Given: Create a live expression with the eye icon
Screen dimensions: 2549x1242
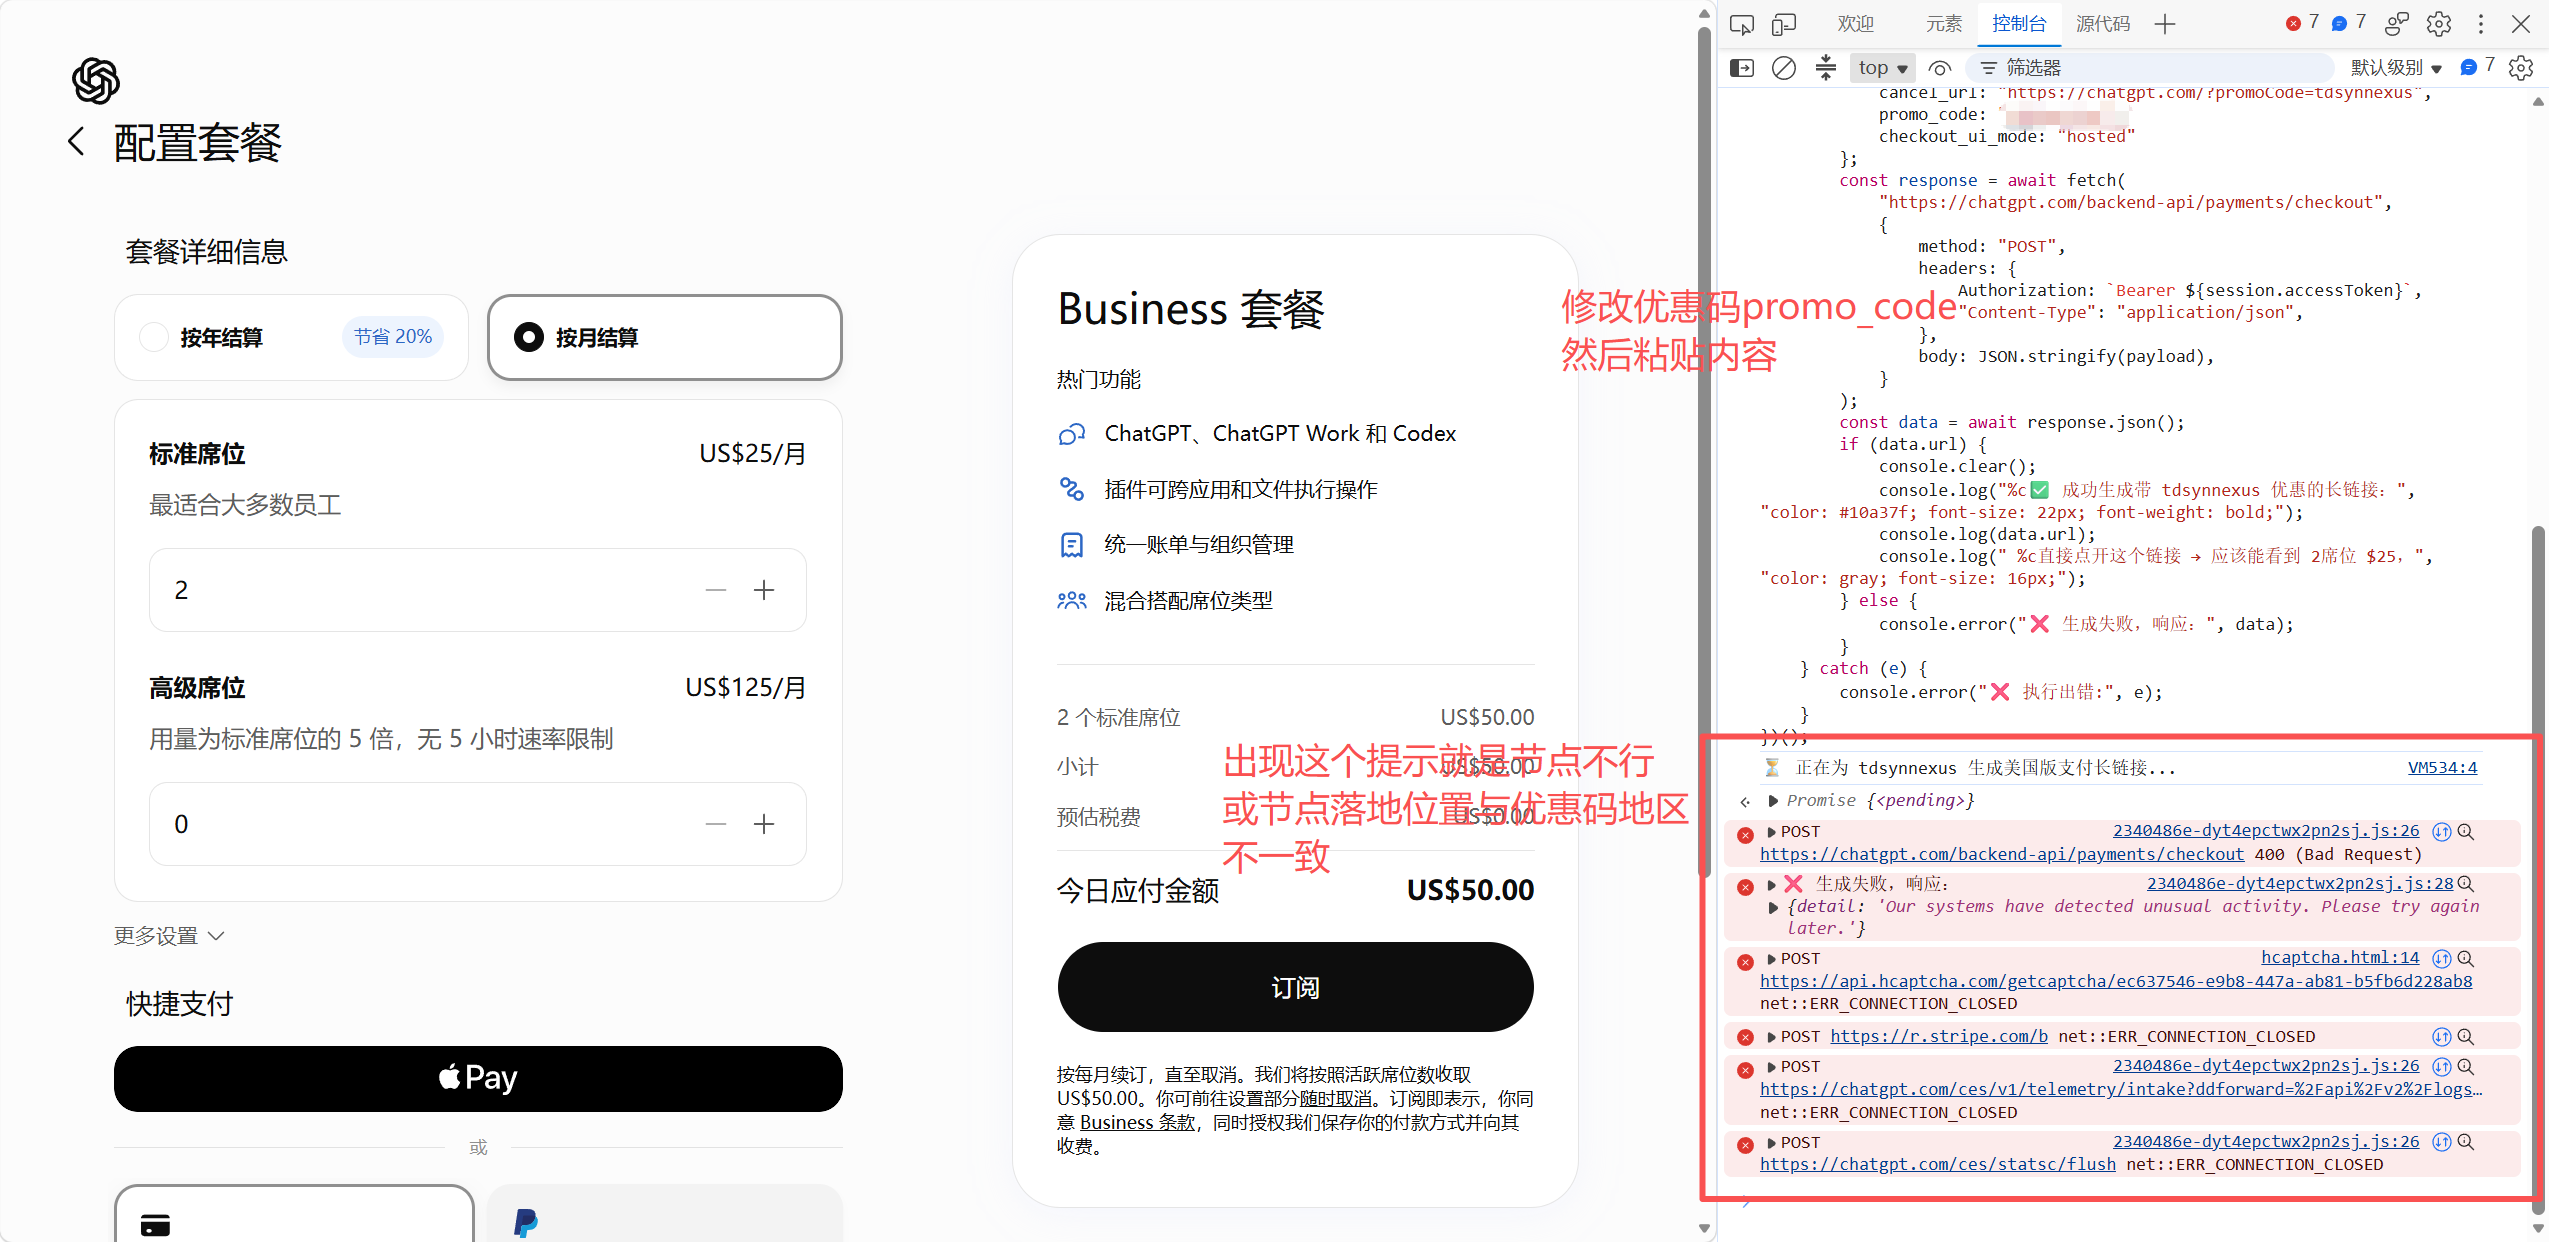Looking at the screenshot, I should coord(1940,68).
